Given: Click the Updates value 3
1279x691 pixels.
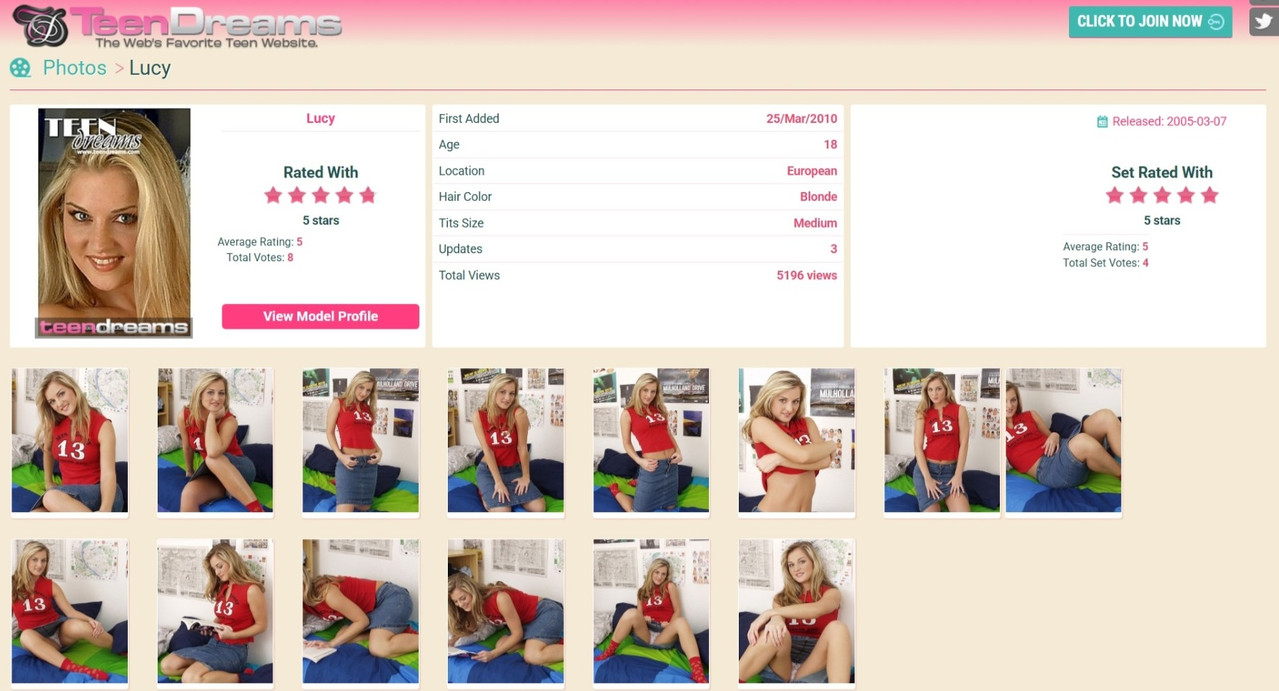Looking at the screenshot, I should point(834,249).
